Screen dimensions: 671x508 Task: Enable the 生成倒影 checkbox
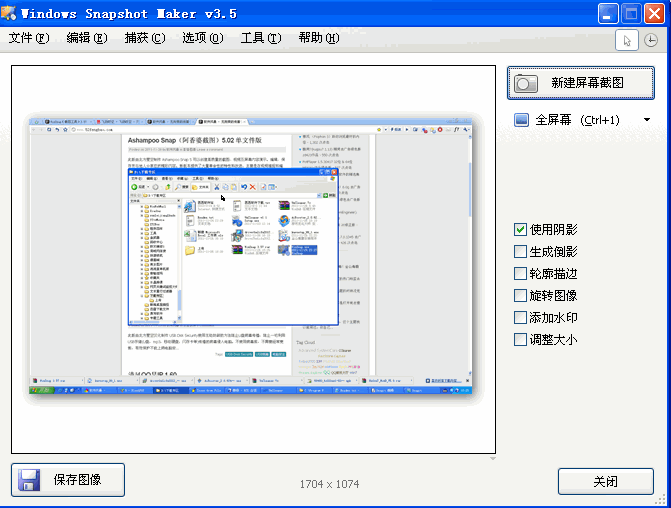tap(520, 252)
